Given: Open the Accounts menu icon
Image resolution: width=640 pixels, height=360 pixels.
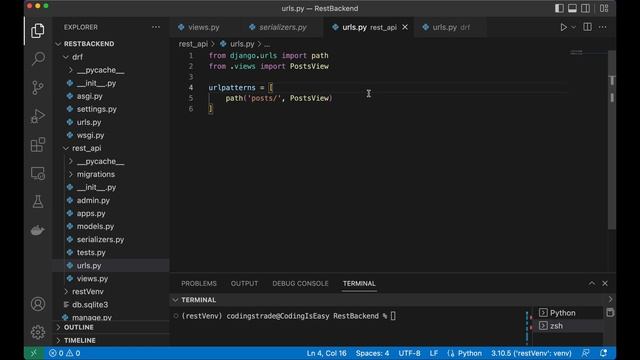Looking at the screenshot, I should [x=38, y=304].
